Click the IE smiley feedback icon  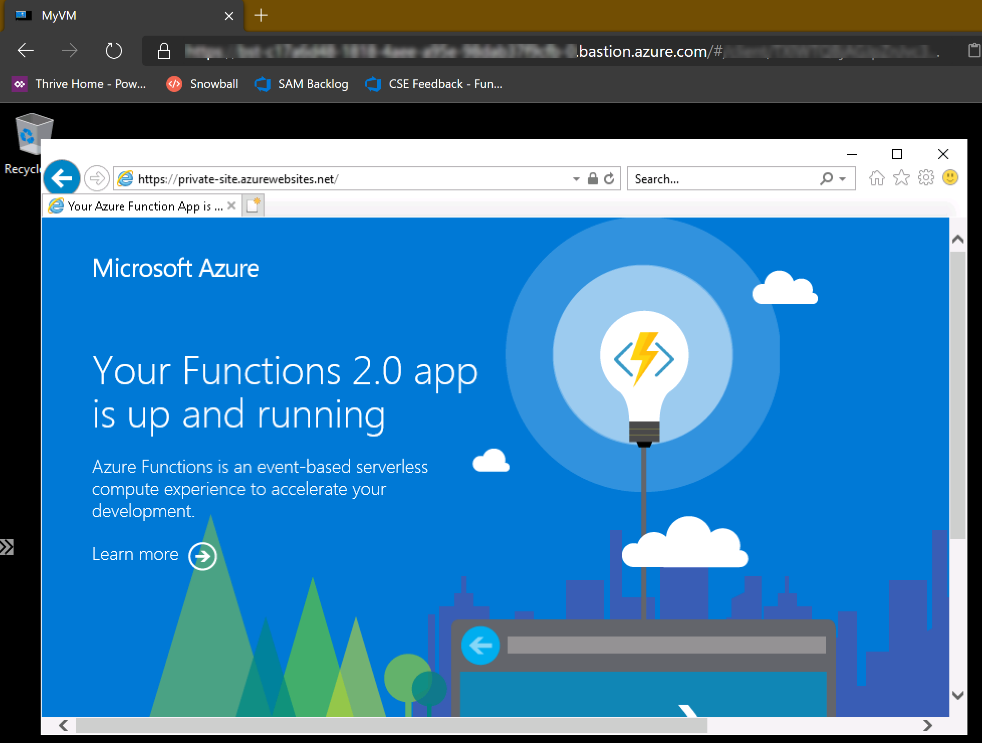[950, 178]
